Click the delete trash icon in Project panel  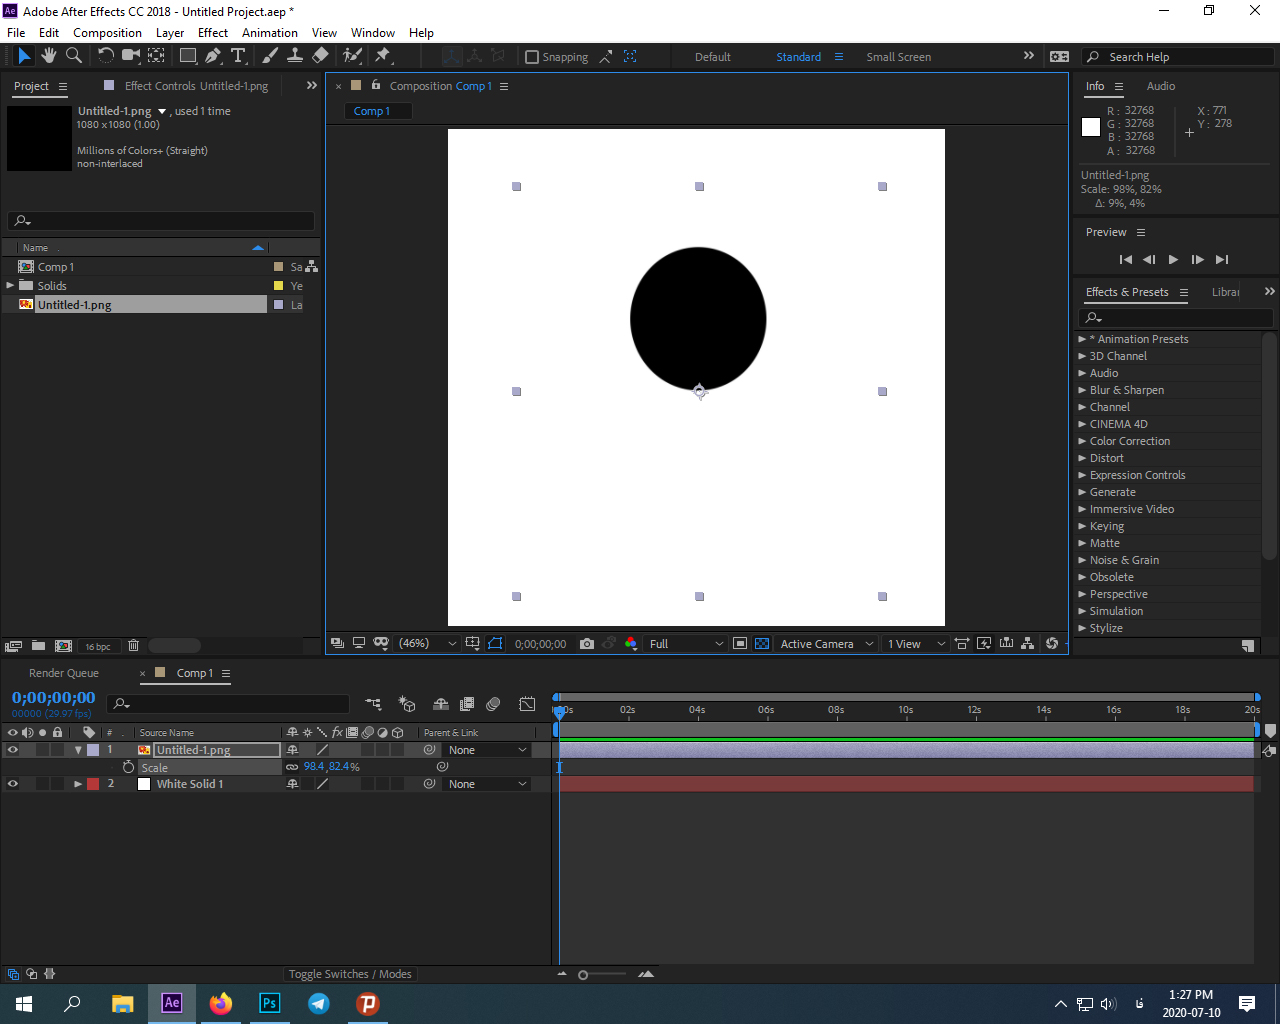(x=133, y=646)
